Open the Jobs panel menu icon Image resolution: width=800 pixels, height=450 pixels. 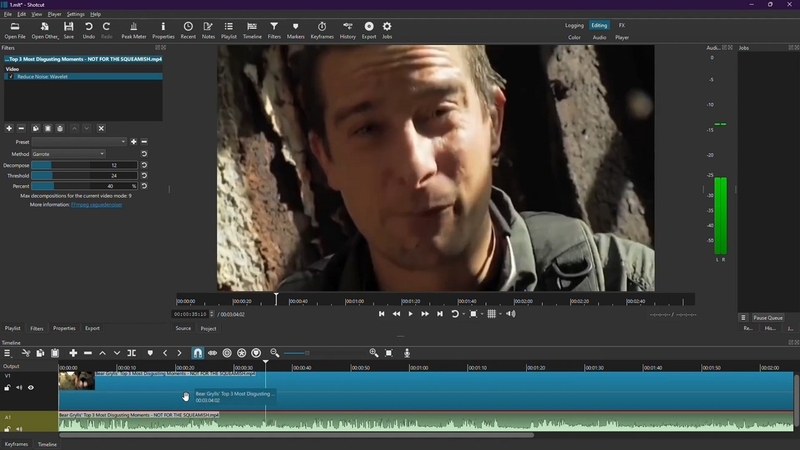point(743,317)
